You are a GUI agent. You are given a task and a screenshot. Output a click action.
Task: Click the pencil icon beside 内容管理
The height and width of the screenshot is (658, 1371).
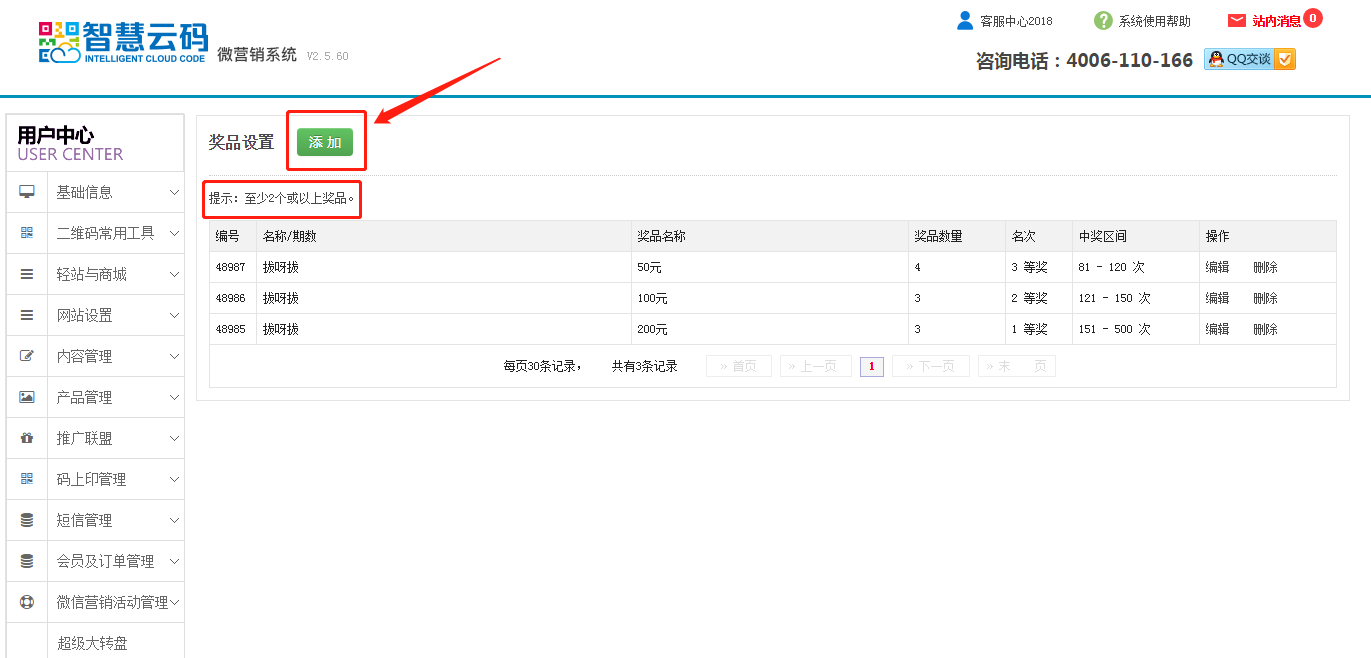point(27,356)
